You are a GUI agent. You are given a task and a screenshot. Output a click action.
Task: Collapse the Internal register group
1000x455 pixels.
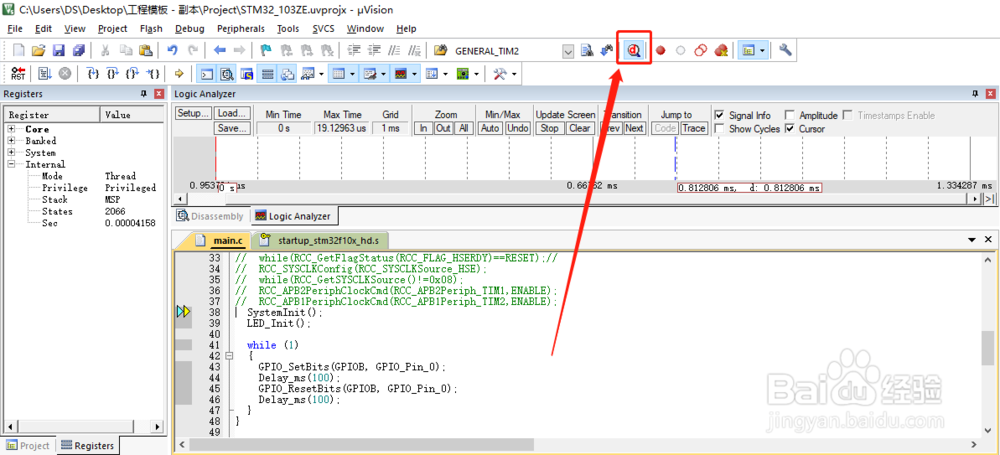pos(11,164)
